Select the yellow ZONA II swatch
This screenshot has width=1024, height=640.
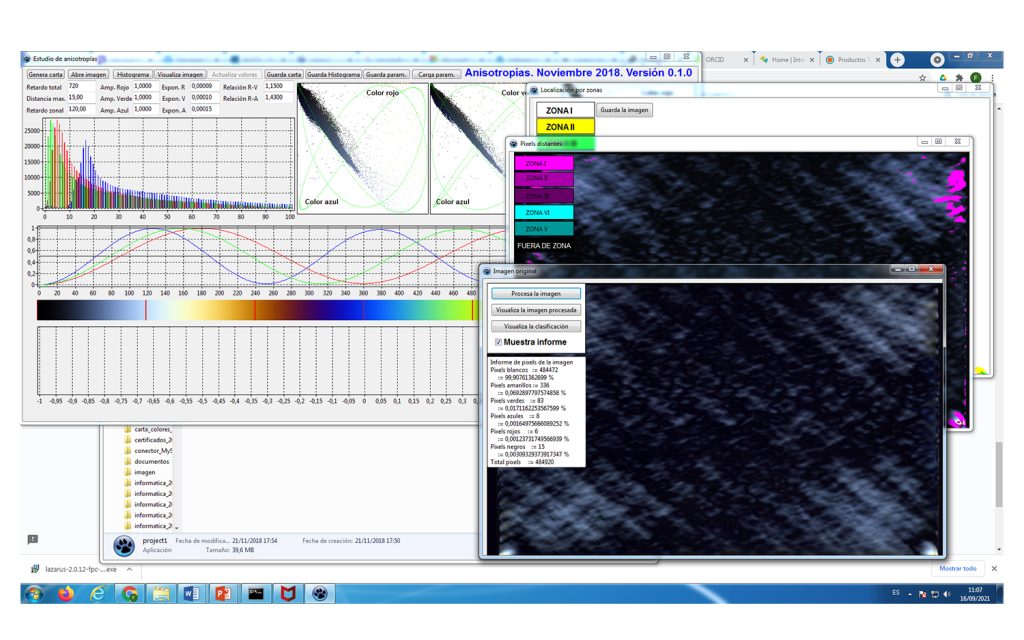click(x=565, y=127)
